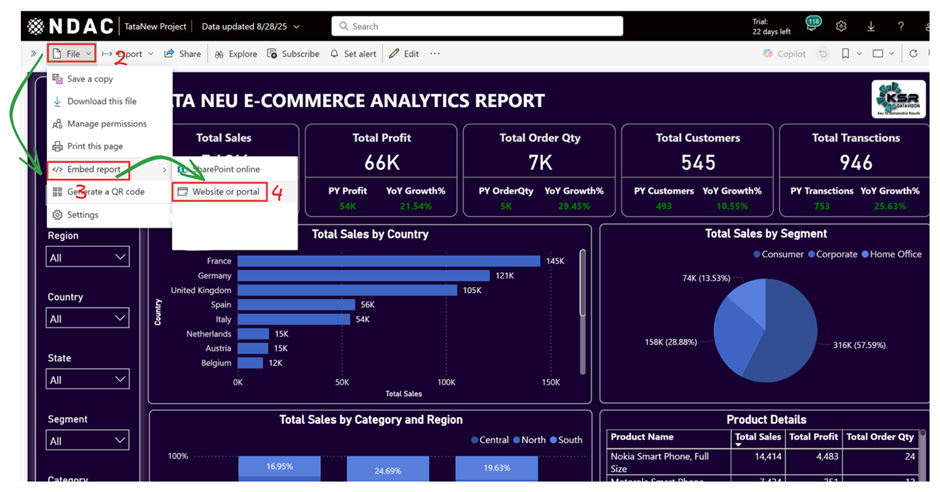Expand the Country slicer dropdown
This screenshot has height=492, width=940.
tap(88, 318)
